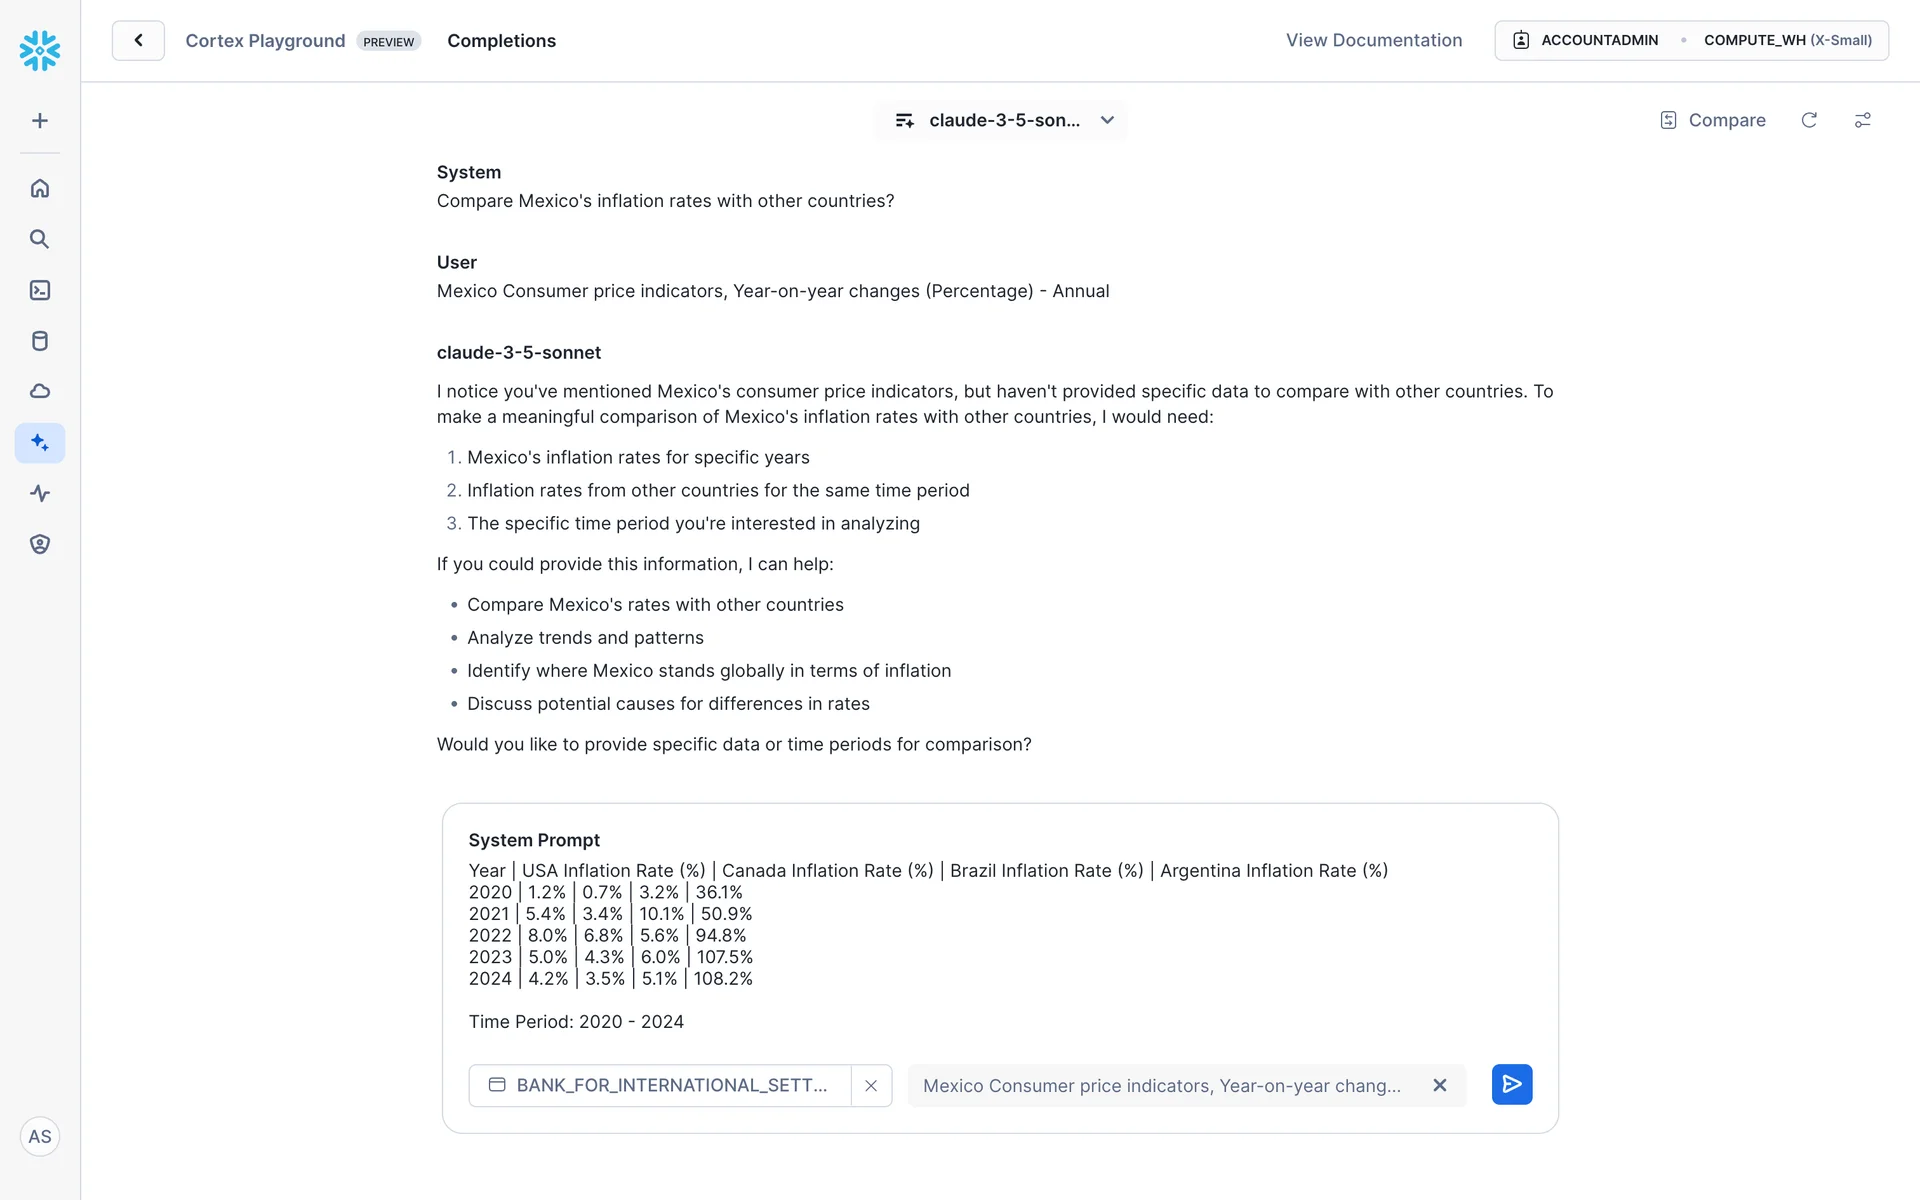Open the Monitoring activity pulse icon
Image resolution: width=1920 pixels, height=1200 pixels.
pyautogui.click(x=40, y=493)
